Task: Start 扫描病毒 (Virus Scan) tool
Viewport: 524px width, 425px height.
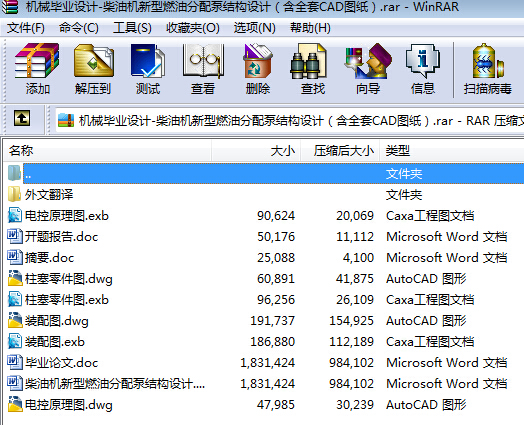Action: (488, 61)
